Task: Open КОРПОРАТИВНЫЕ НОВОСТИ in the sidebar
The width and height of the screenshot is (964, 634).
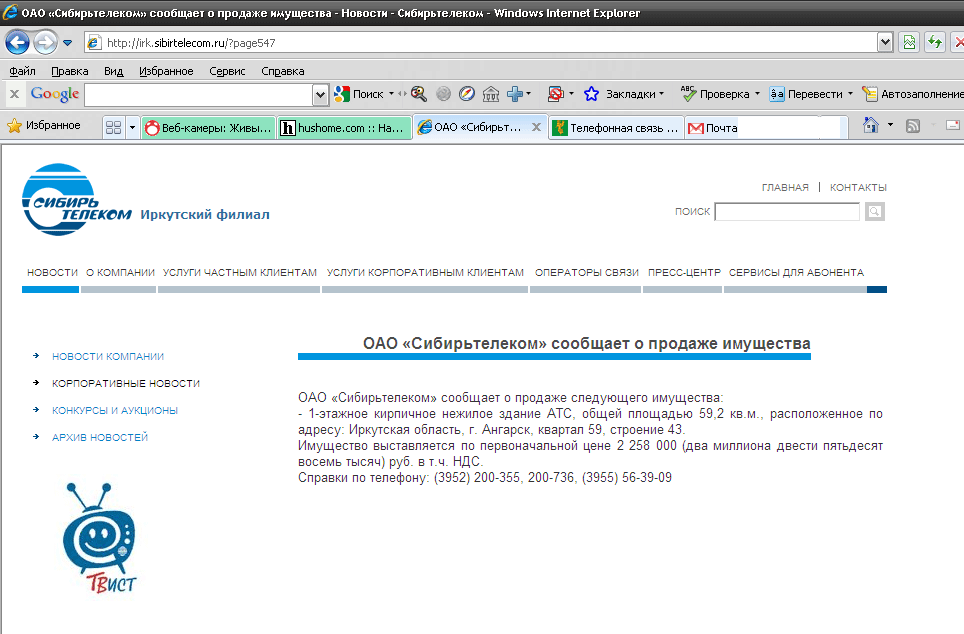Action: coord(126,384)
